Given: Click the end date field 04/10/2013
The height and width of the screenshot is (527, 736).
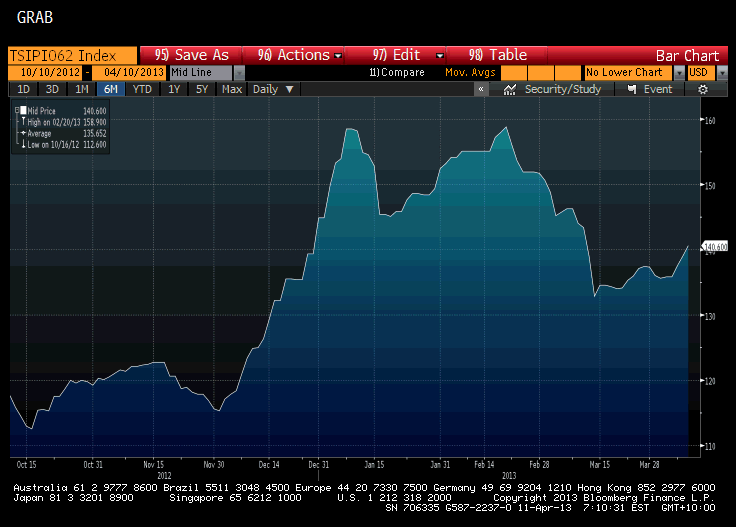Looking at the screenshot, I should [130, 73].
